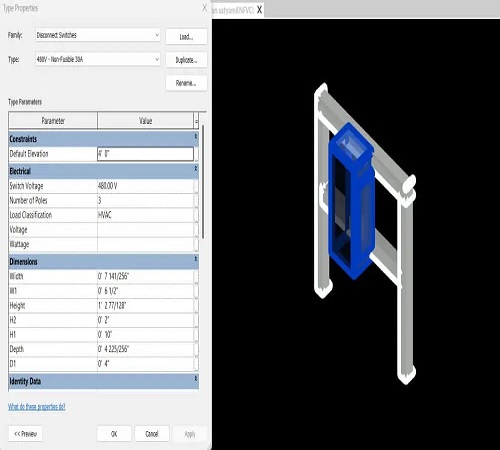
Task: Collapse the Constraints group chevron
Action: point(196,137)
